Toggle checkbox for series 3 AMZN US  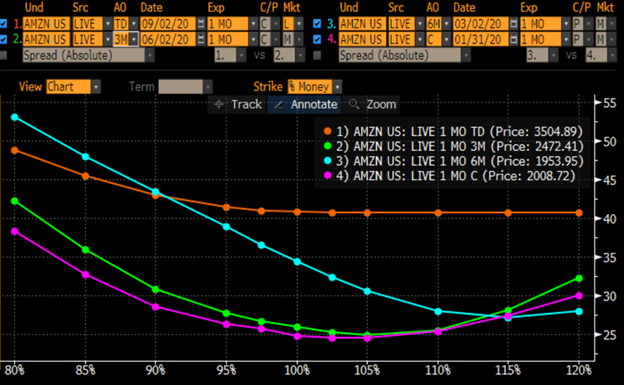317,23
